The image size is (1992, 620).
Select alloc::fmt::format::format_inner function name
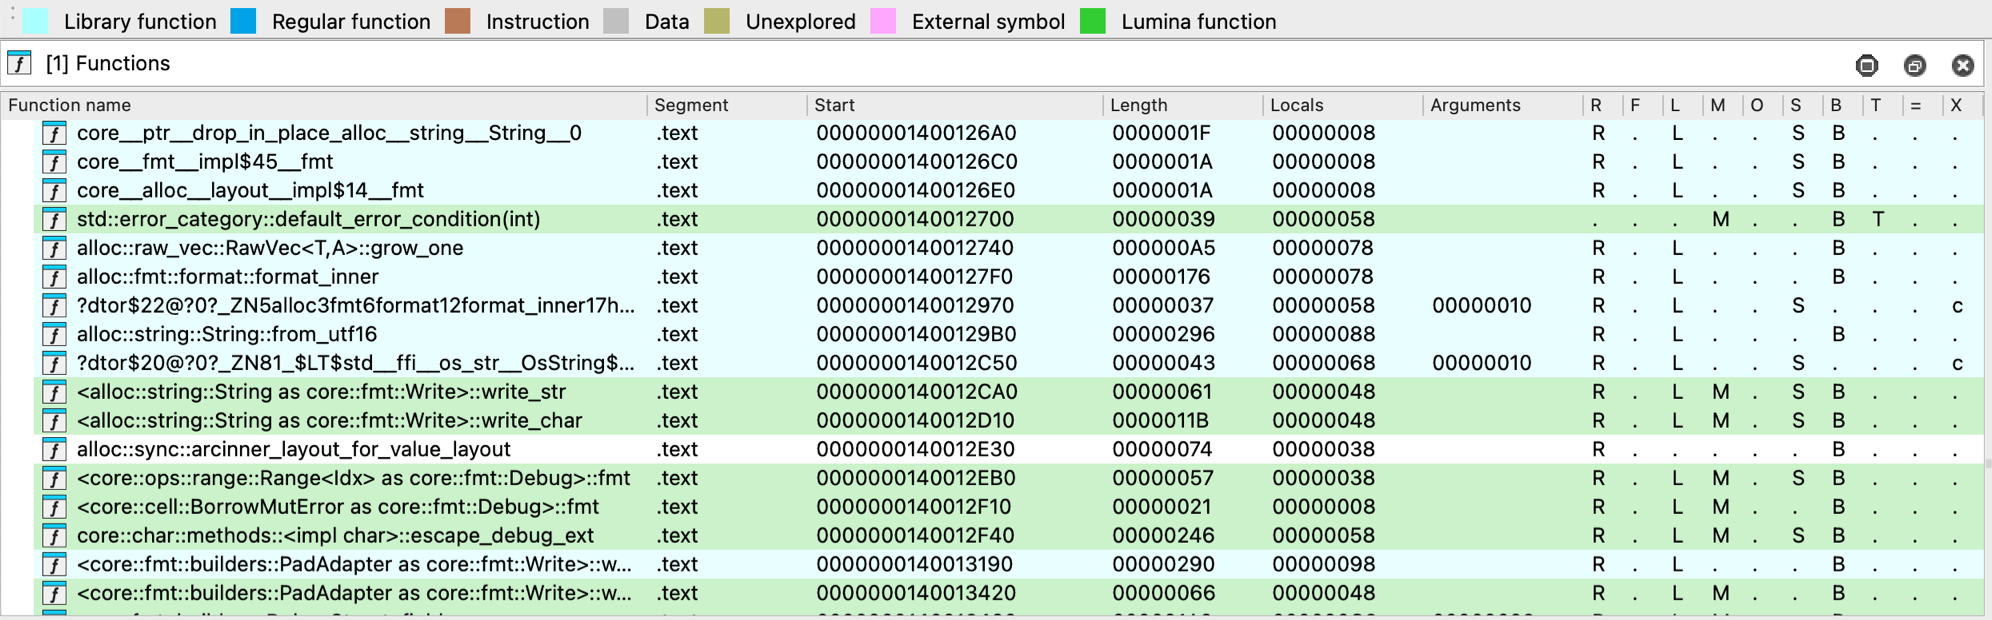click(x=228, y=277)
